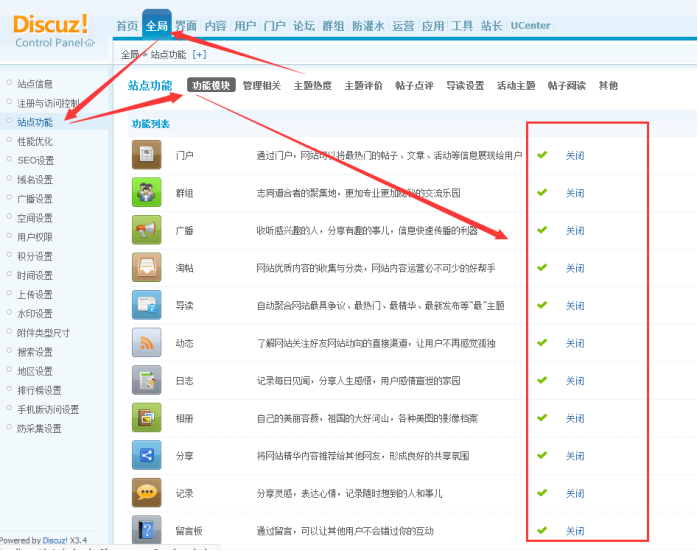
Task: Close the 相册 module via 关闭
Action: click(575, 419)
